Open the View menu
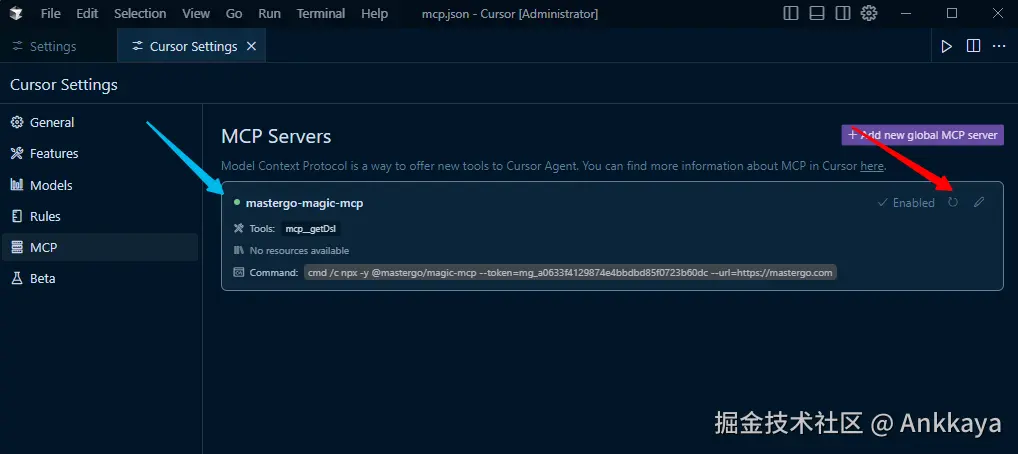Screen dimensions: 1018x454 tap(196, 14)
